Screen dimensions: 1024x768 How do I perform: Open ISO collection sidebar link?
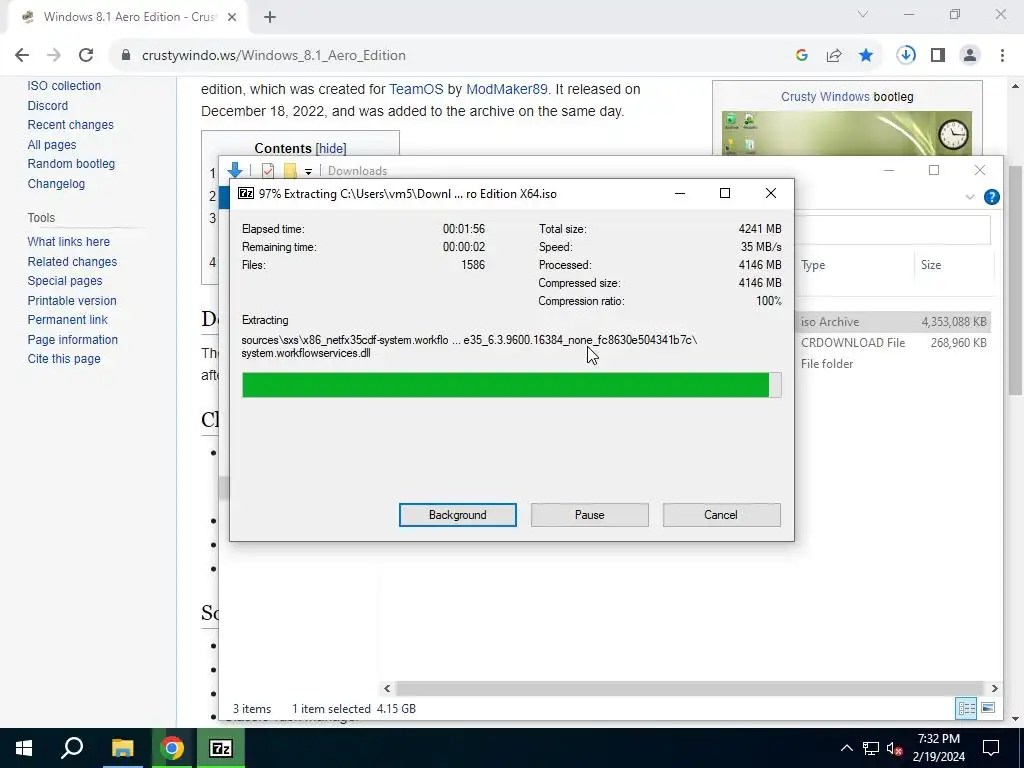[x=64, y=86]
